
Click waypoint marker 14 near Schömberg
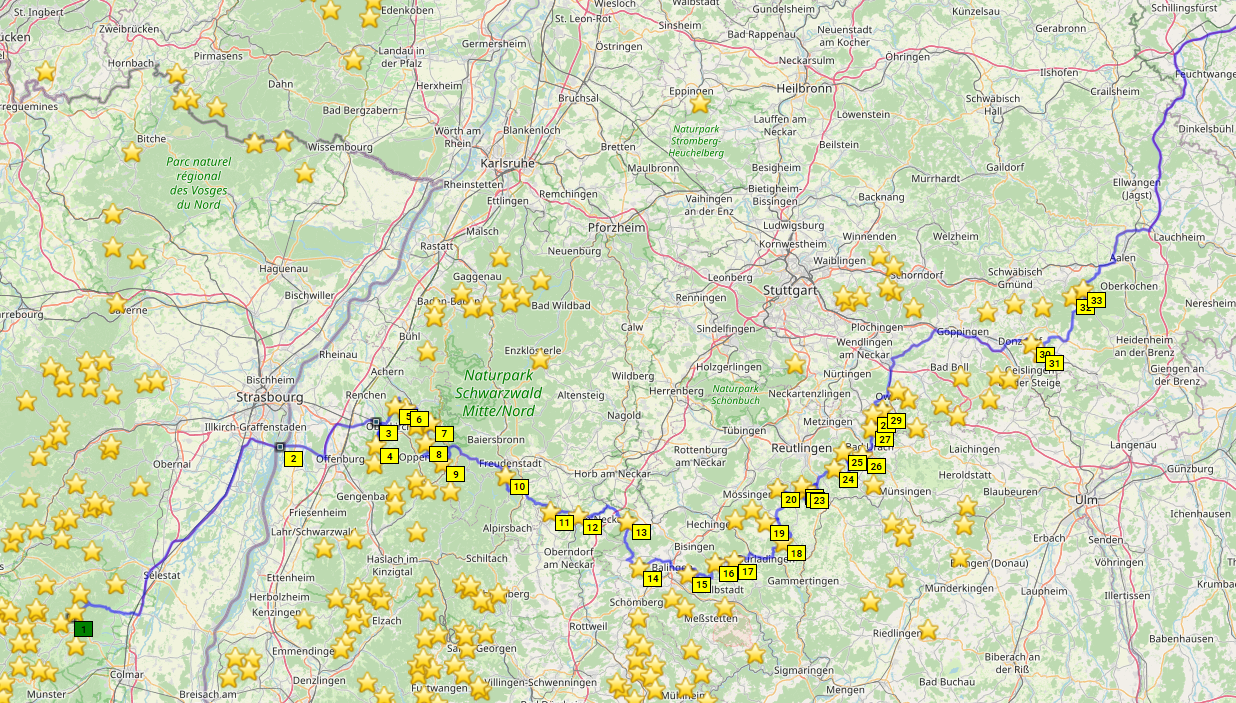(652, 579)
